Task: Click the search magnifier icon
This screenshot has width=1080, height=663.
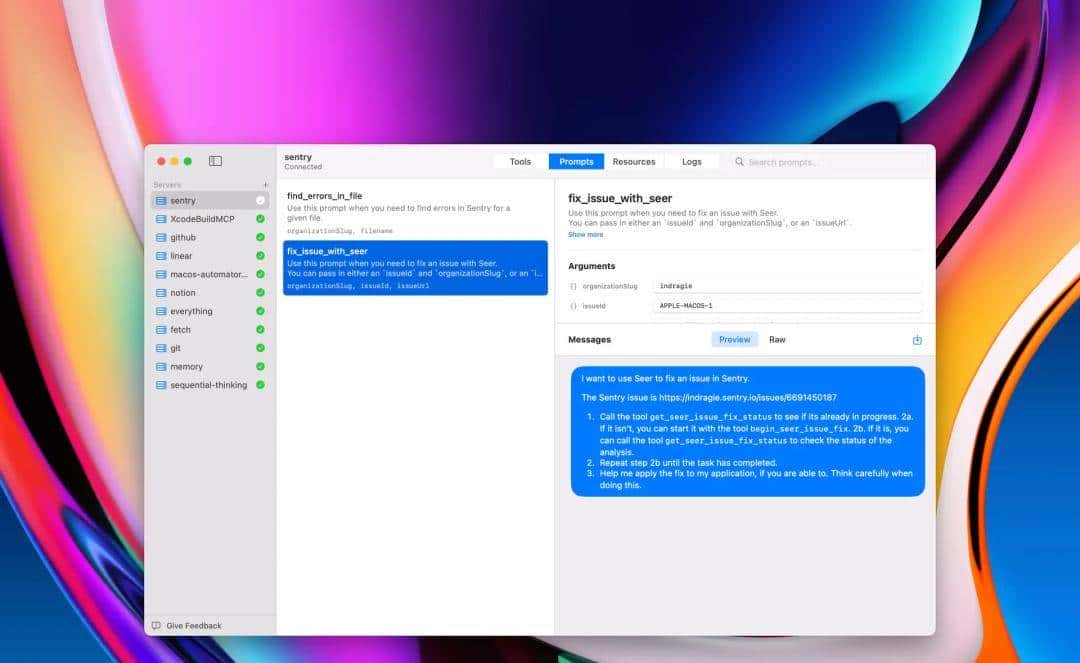Action: tap(740, 162)
